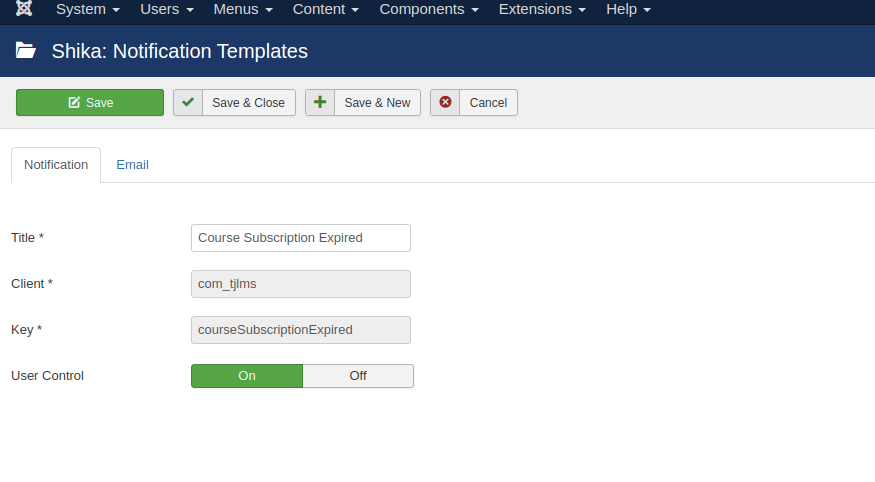Expand the Users dropdown menu

166,9
